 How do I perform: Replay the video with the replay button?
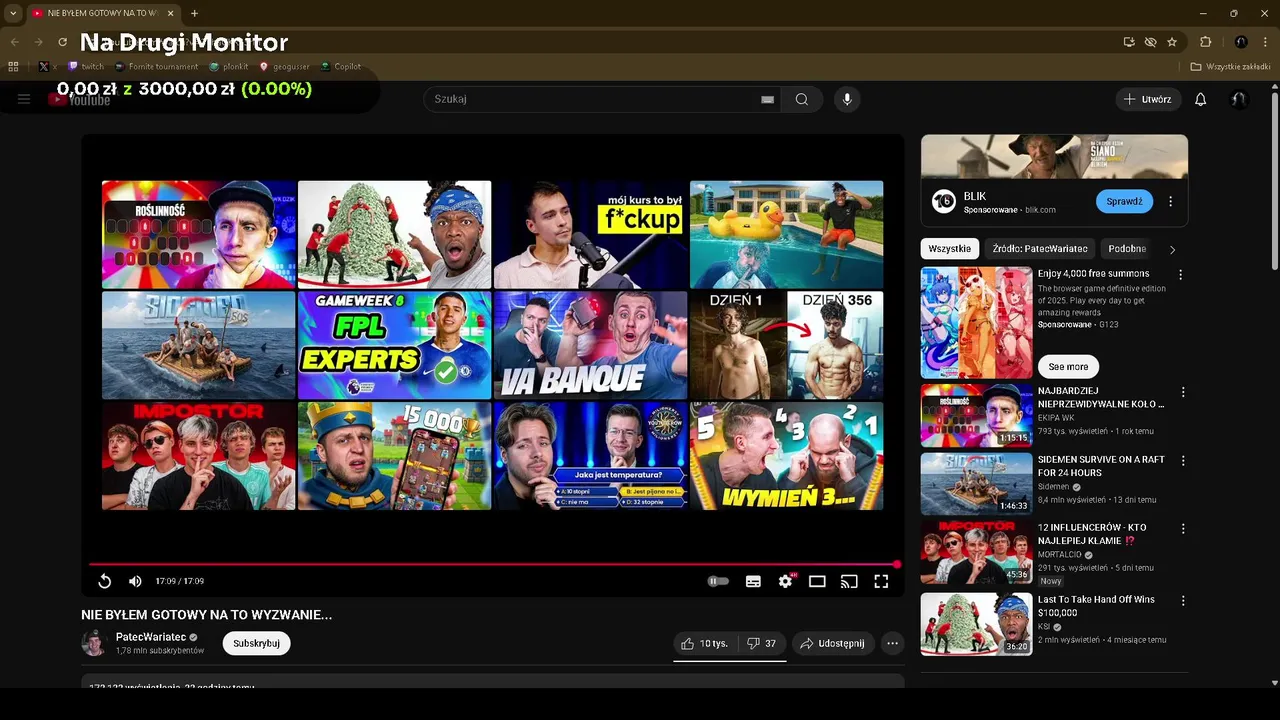pyautogui.click(x=104, y=581)
